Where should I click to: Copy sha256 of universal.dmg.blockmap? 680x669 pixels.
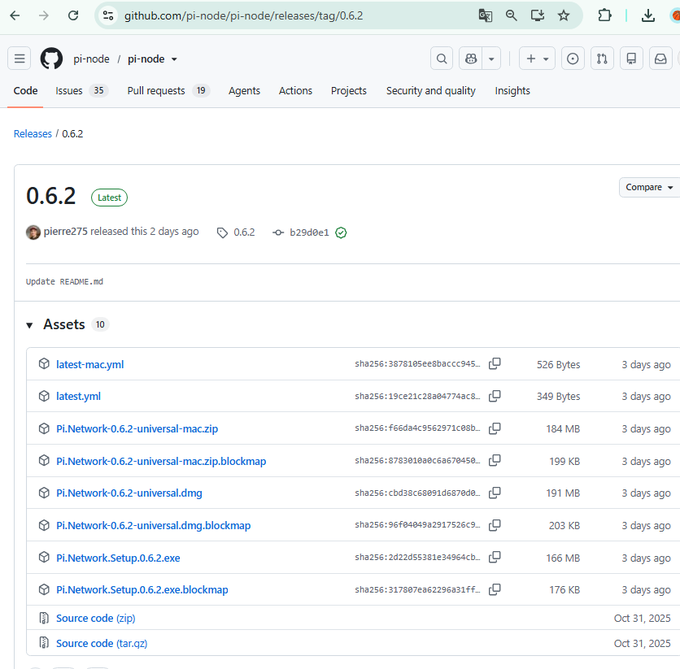494,525
